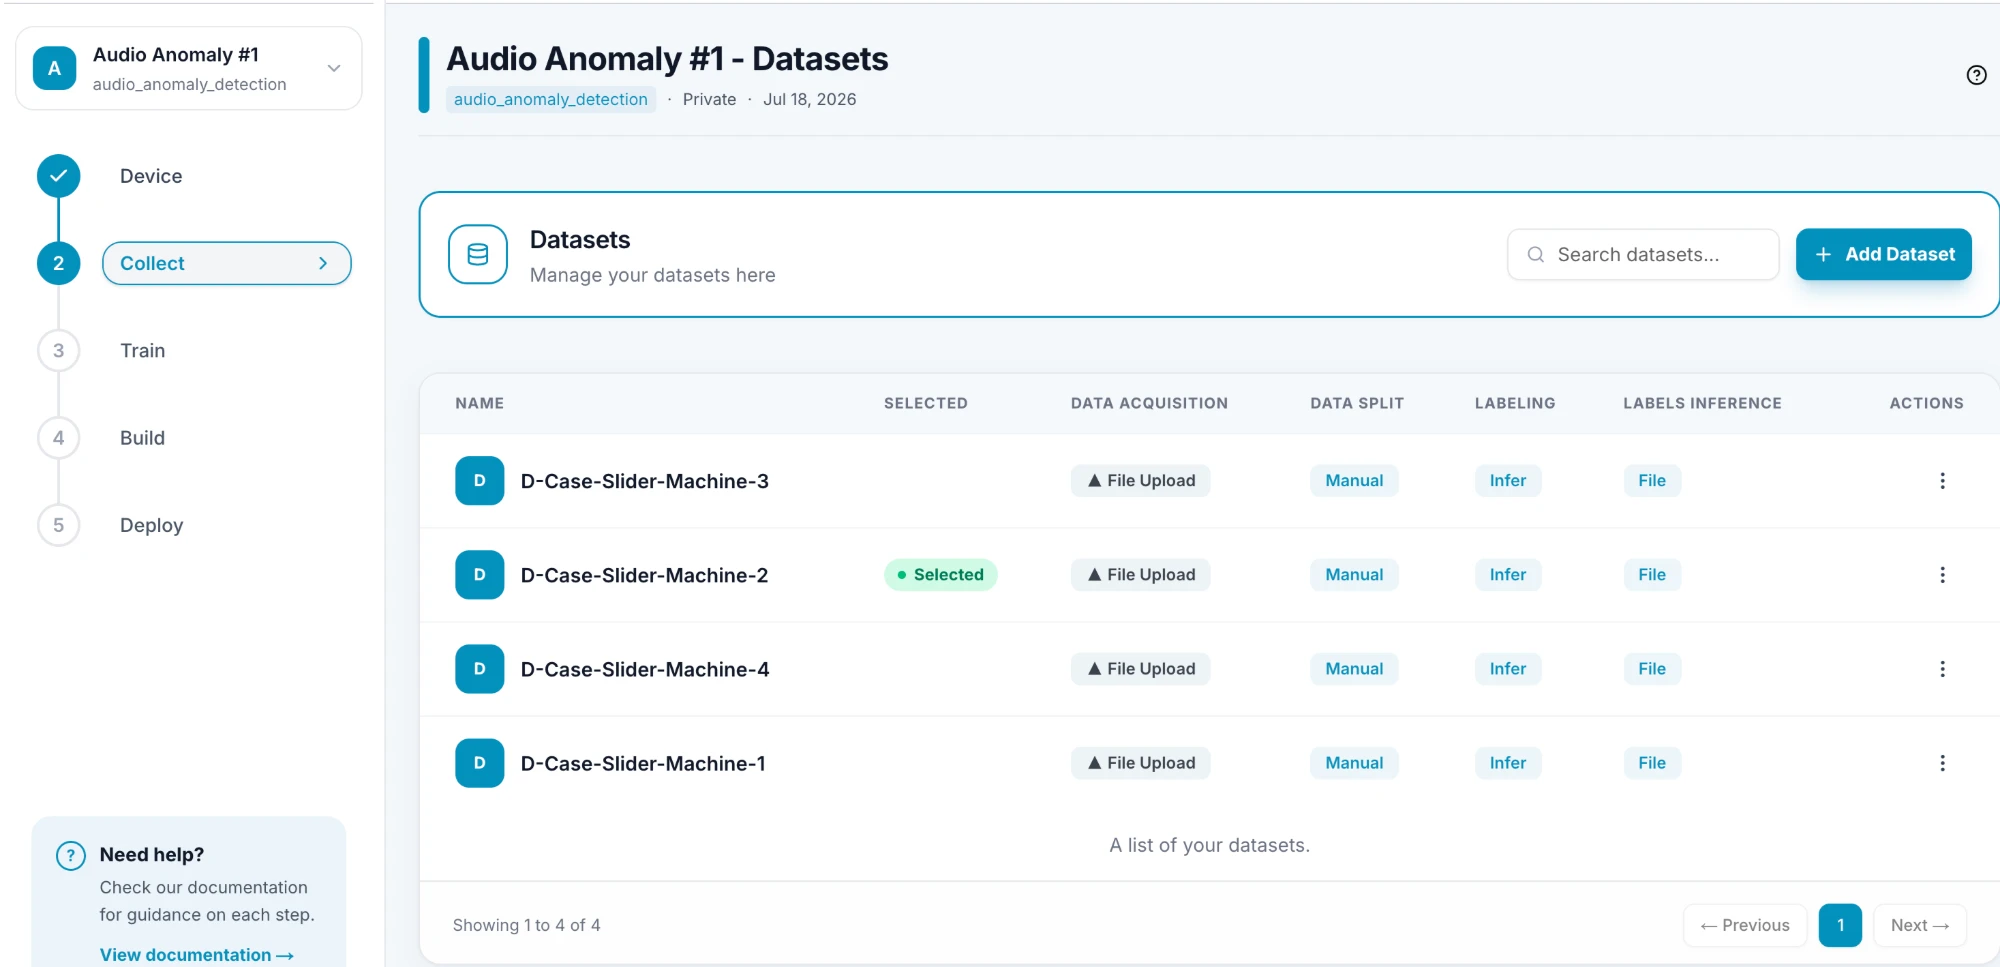Click the Selected badge for D-Case-Slider-Machine-2

941,575
